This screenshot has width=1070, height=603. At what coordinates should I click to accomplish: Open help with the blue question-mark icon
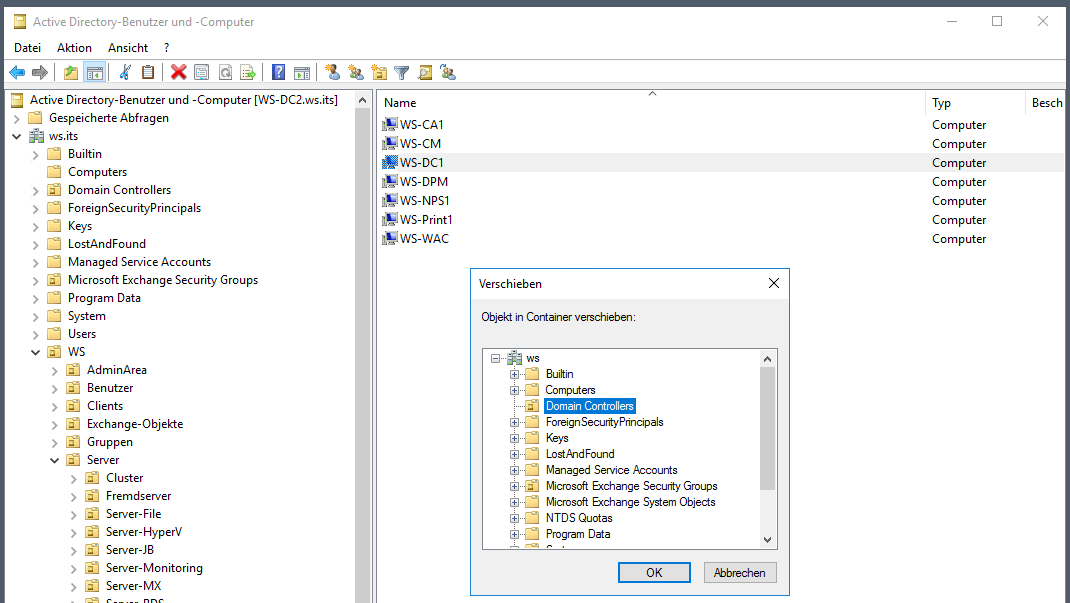(x=278, y=72)
